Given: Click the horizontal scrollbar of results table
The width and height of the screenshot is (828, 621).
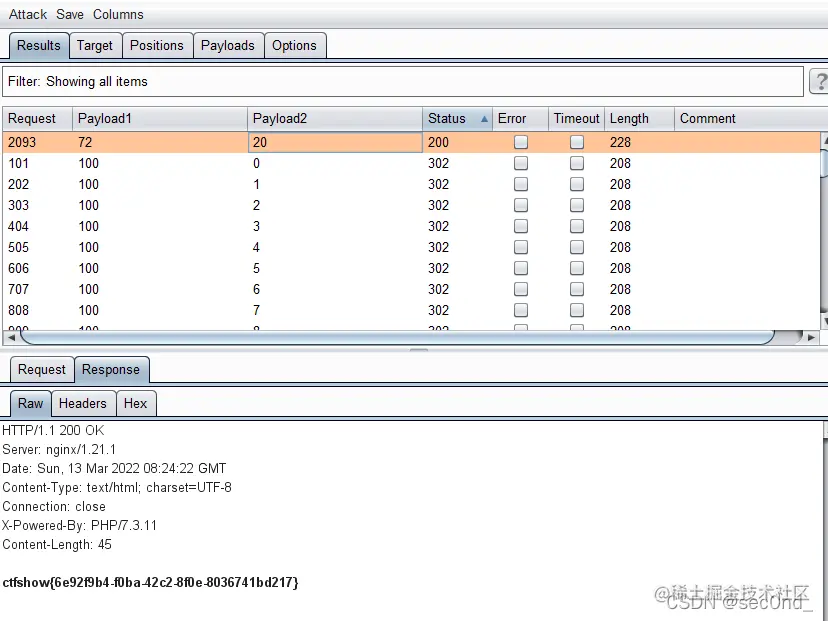Looking at the screenshot, I should 397,337.
